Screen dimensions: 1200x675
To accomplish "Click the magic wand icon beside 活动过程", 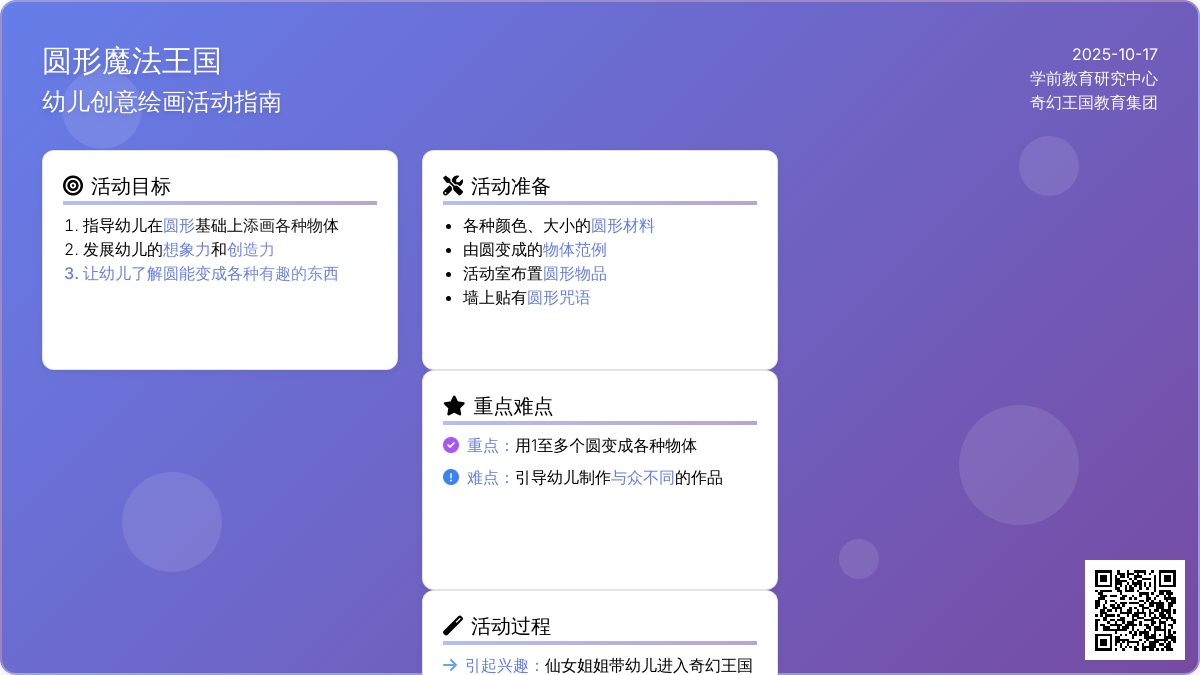I will pyautogui.click(x=452, y=626).
